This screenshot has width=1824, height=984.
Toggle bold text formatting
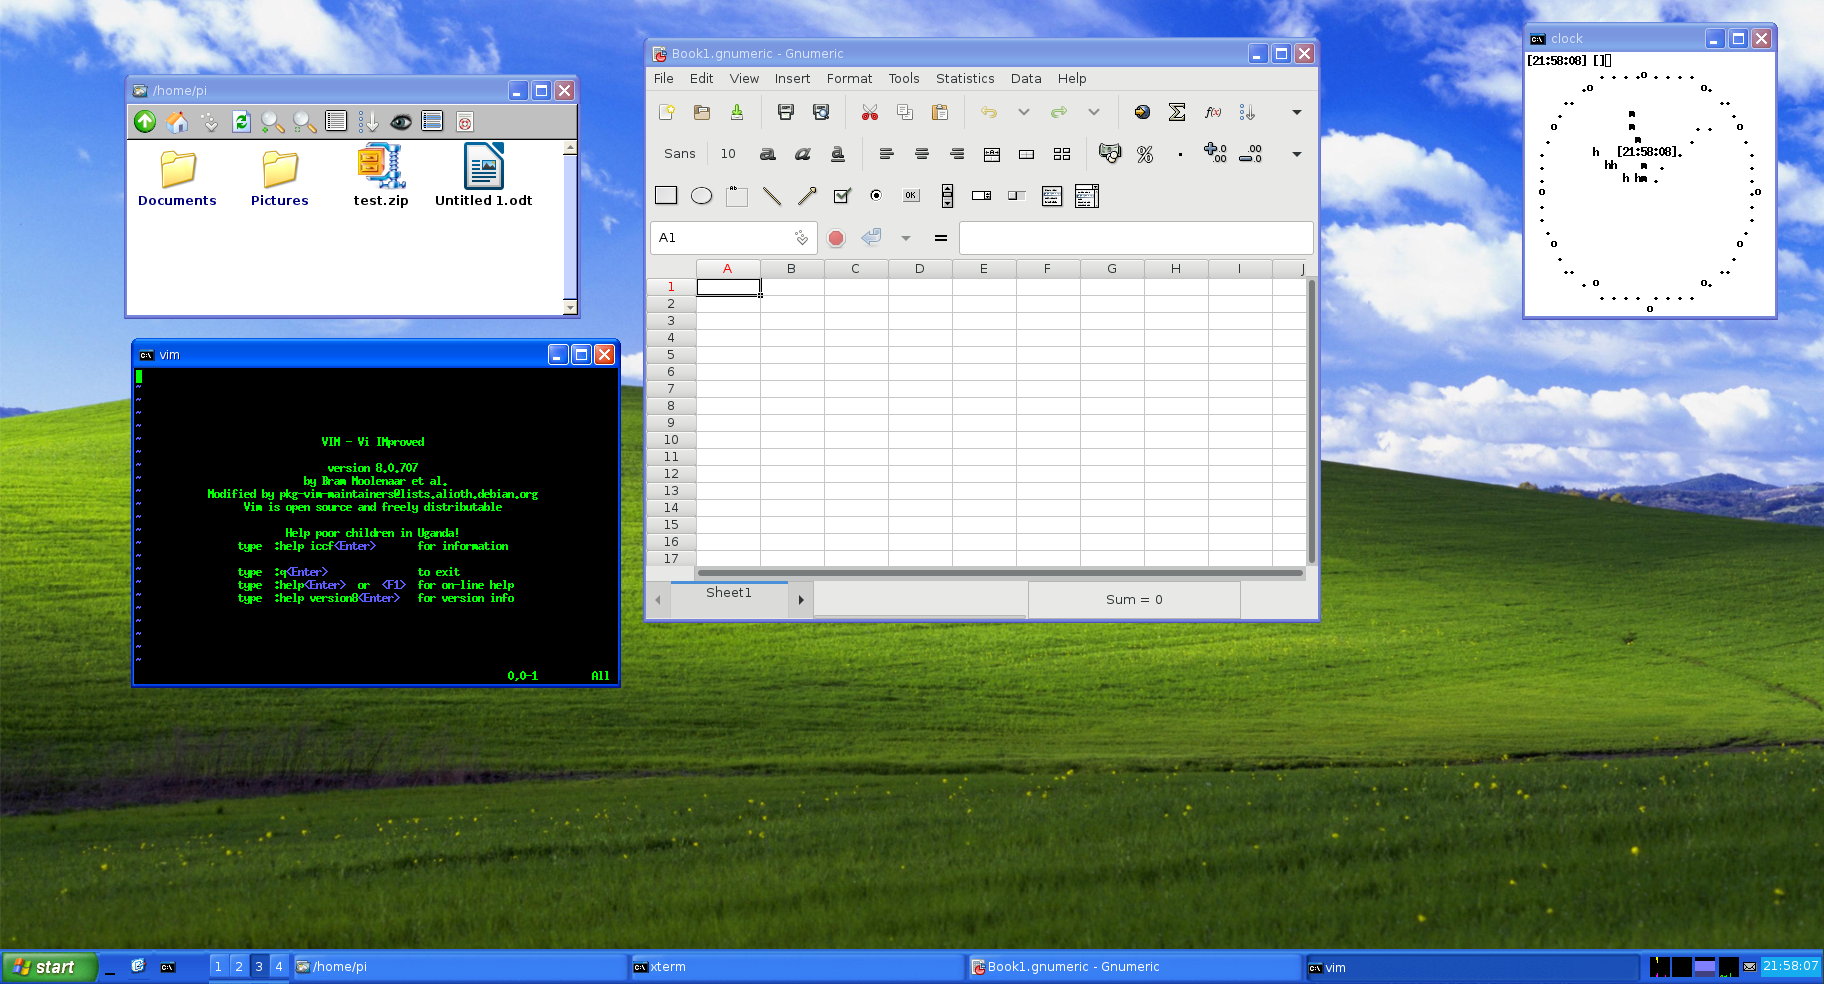tap(767, 154)
